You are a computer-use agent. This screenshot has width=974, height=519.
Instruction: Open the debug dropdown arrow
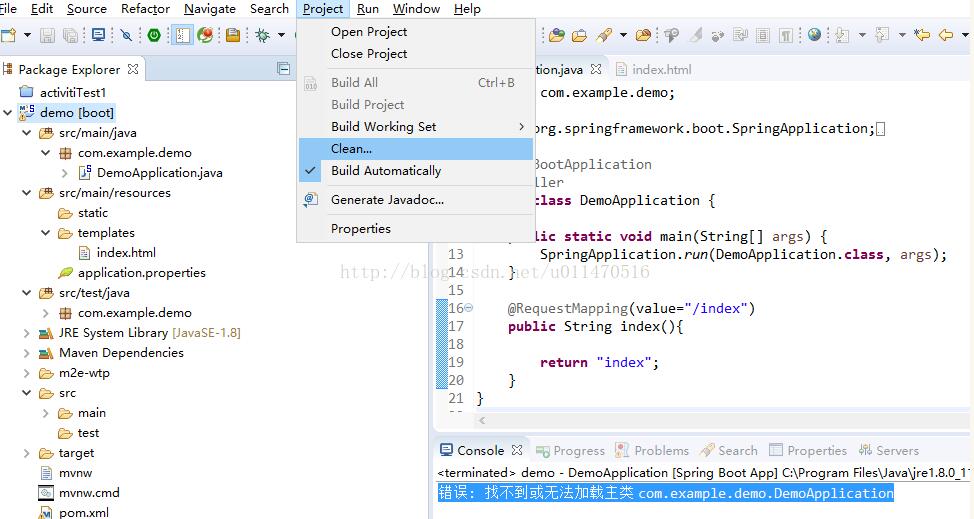(280, 35)
